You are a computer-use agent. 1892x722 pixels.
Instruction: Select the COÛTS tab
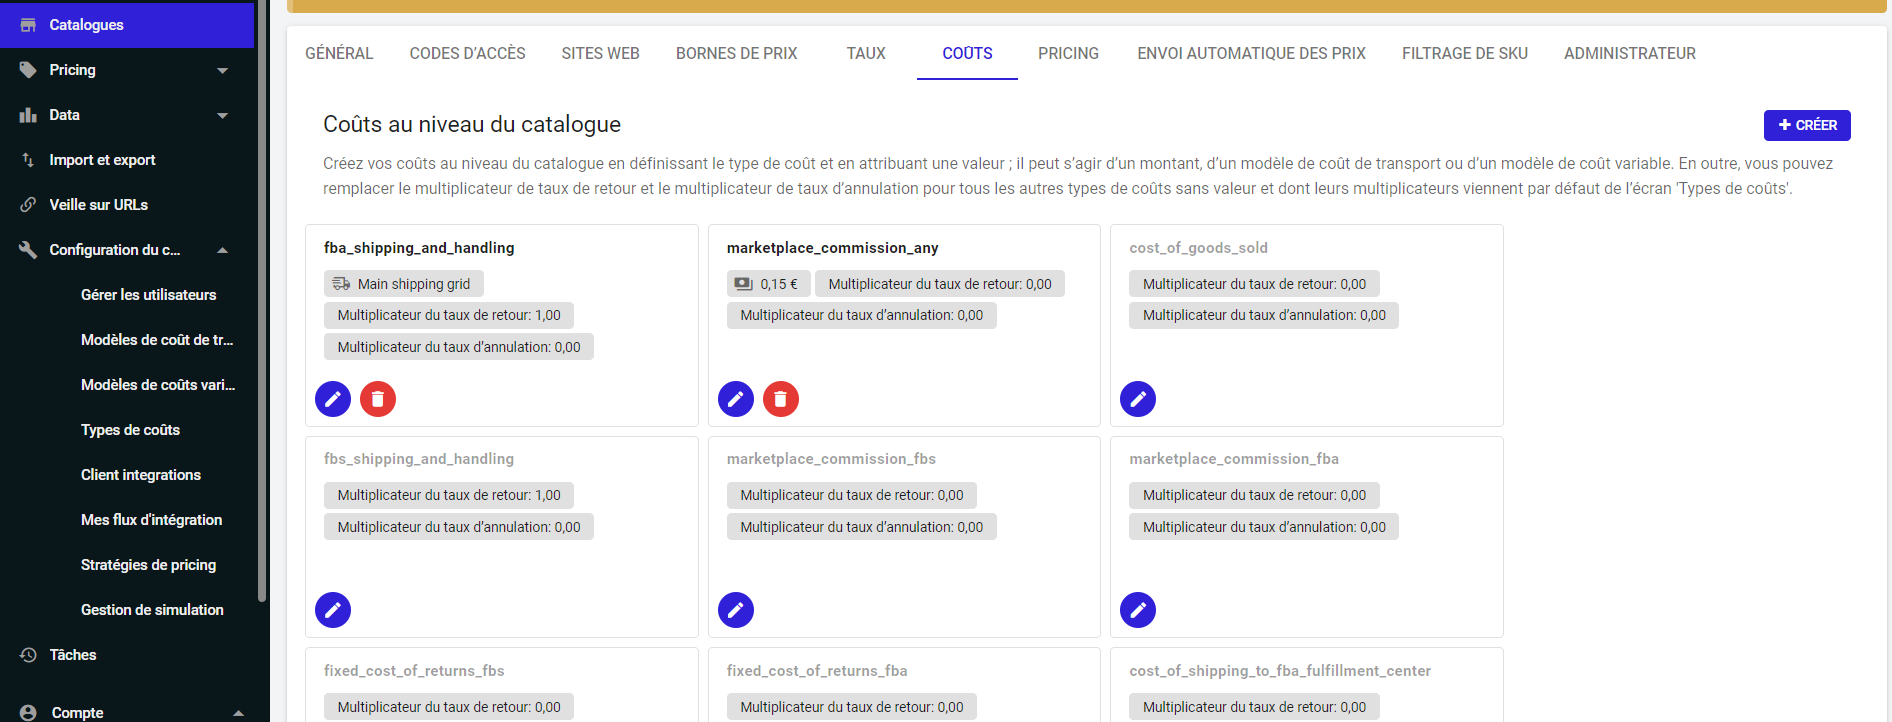(967, 54)
